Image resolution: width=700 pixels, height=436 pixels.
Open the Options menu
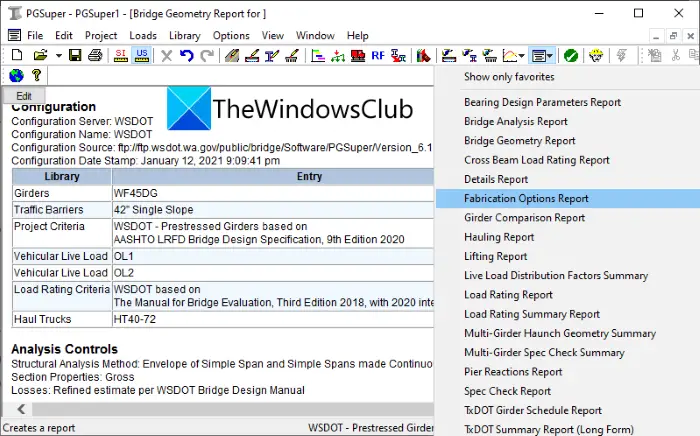231,36
